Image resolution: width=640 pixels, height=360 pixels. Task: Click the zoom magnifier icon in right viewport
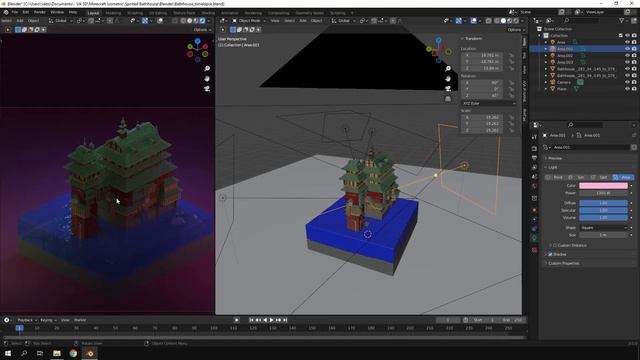point(448,69)
